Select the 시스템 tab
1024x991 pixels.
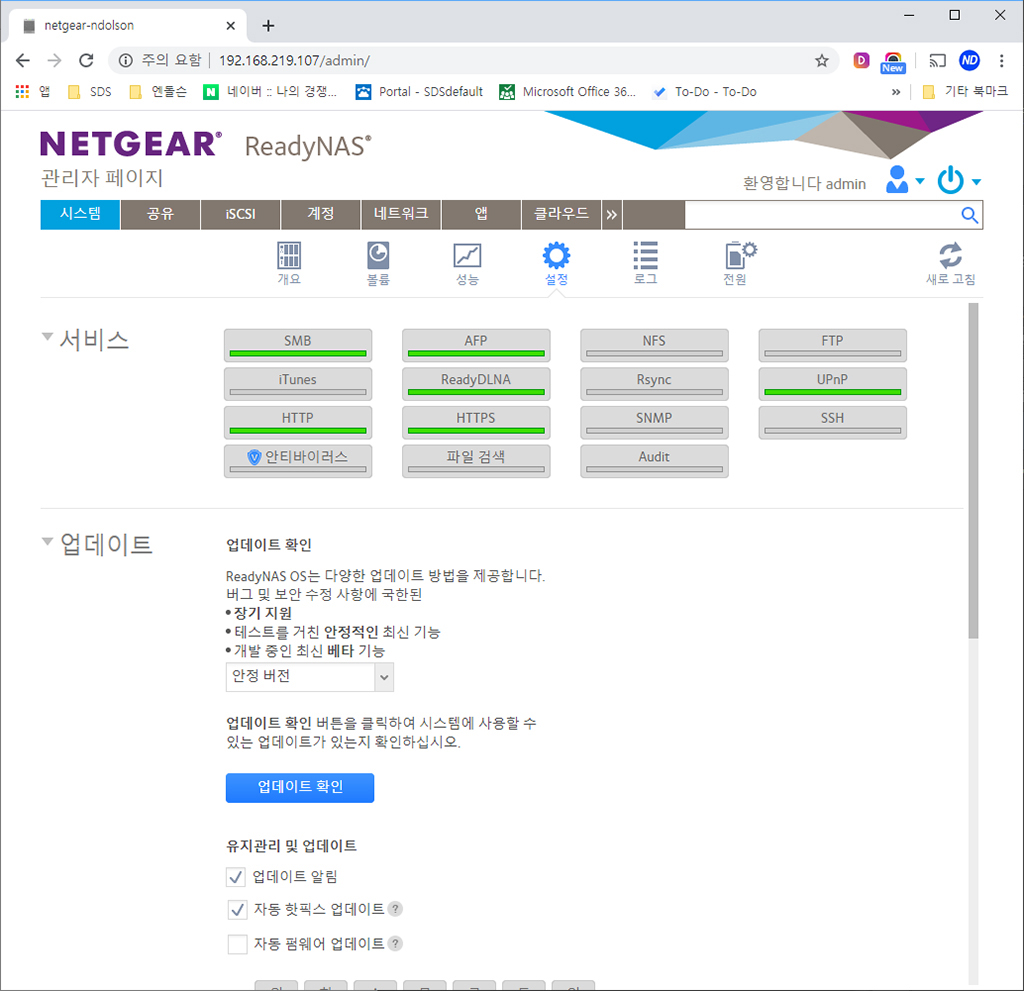80,215
